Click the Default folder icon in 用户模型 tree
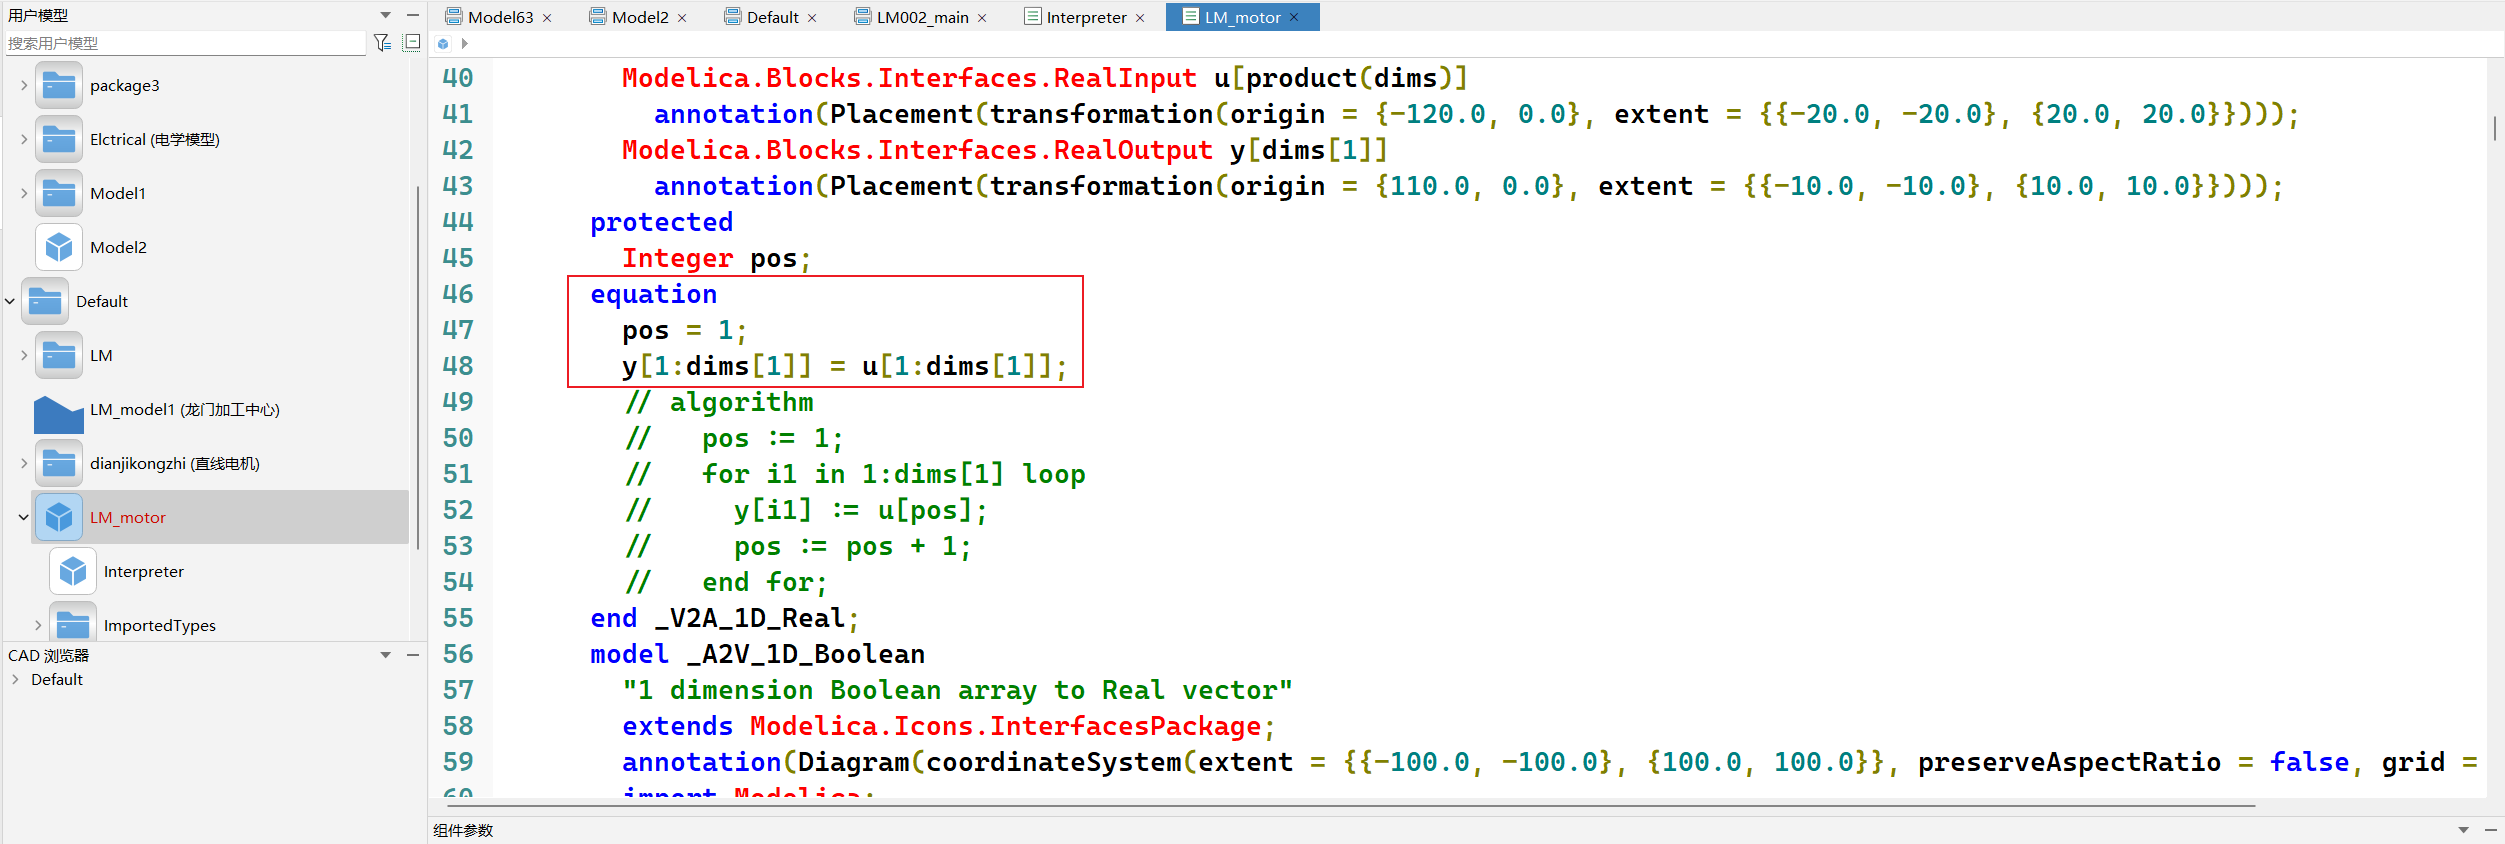 45,301
